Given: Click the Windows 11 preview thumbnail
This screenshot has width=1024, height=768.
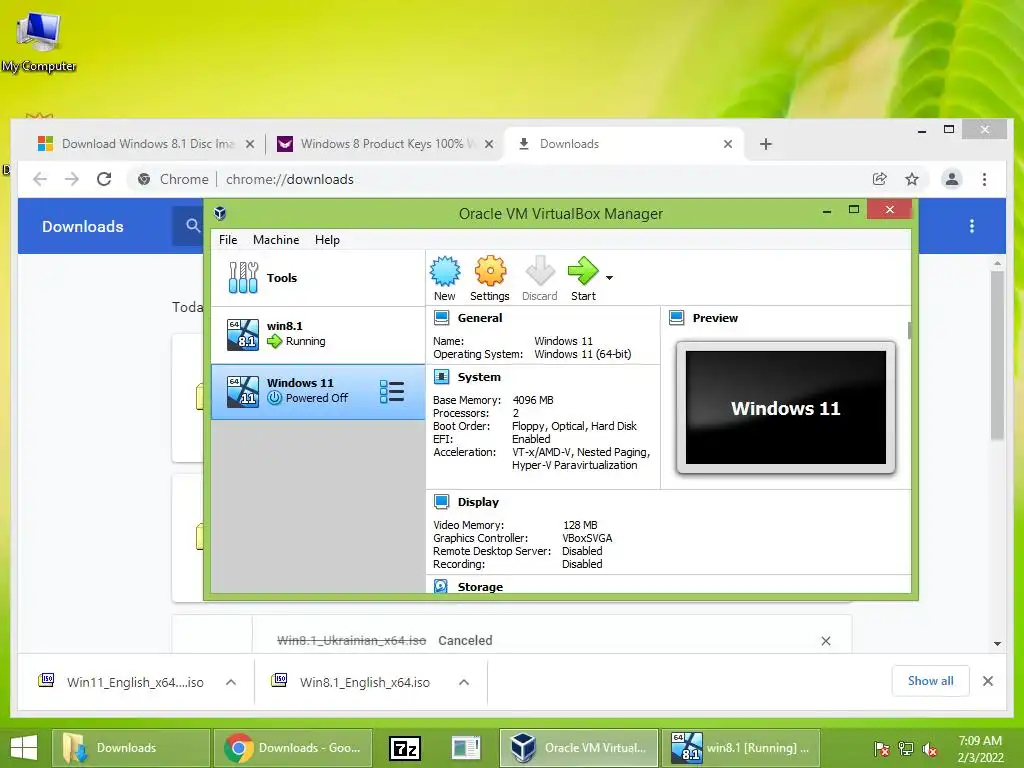Looking at the screenshot, I should point(786,408).
